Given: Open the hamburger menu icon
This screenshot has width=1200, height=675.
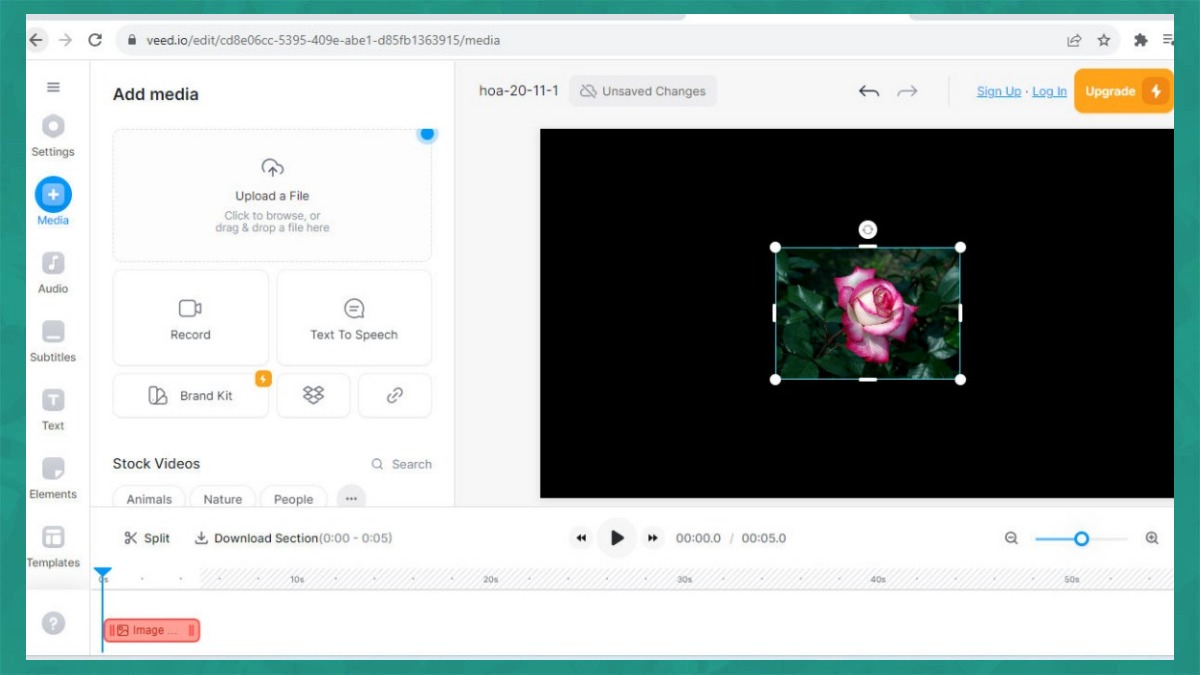Looking at the screenshot, I should click(x=53, y=87).
